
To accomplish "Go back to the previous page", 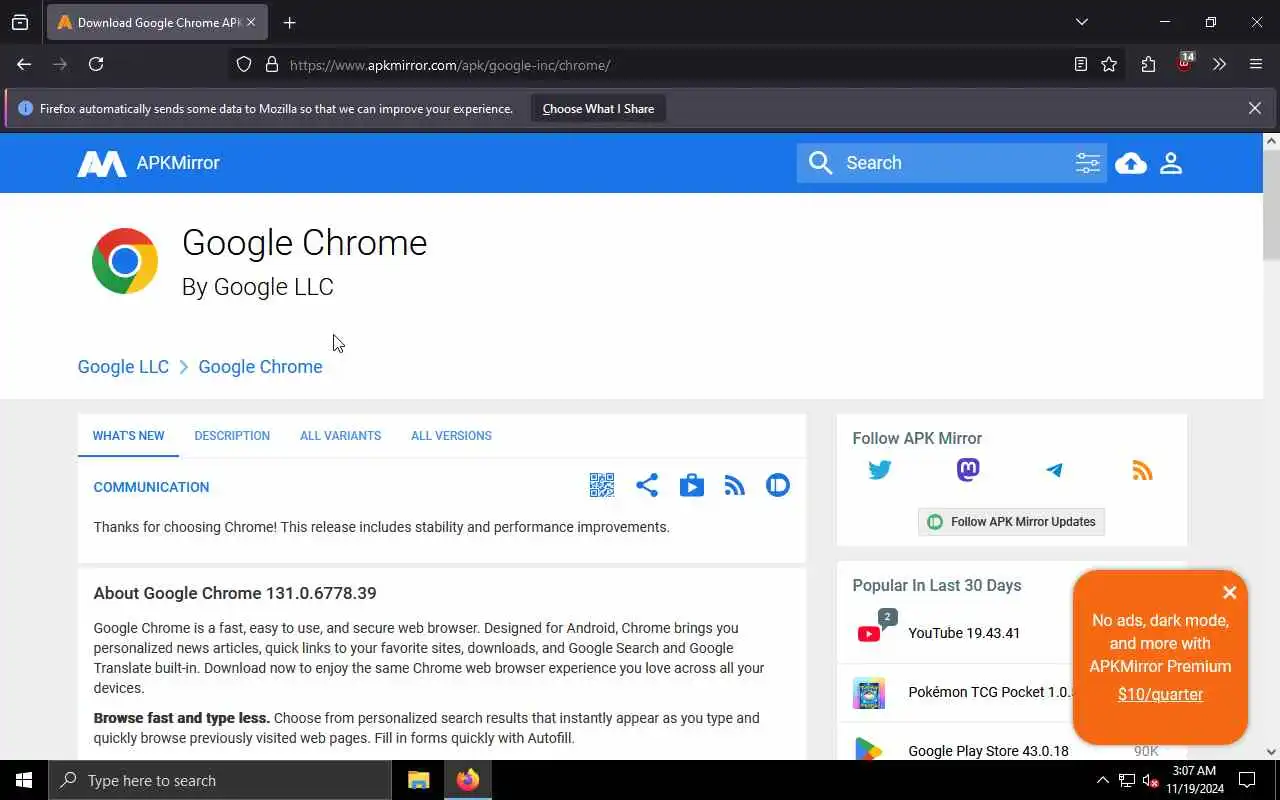I will [x=24, y=64].
